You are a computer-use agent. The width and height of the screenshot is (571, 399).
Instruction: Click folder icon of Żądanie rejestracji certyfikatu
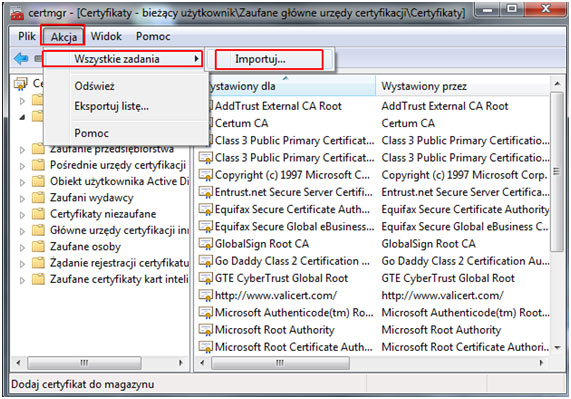click(x=38, y=263)
